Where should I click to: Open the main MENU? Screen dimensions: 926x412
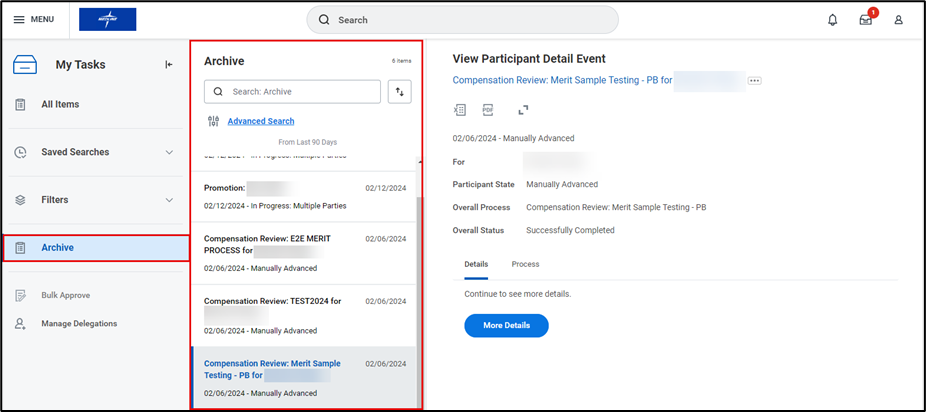pyautogui.click(x=34, y=20)
